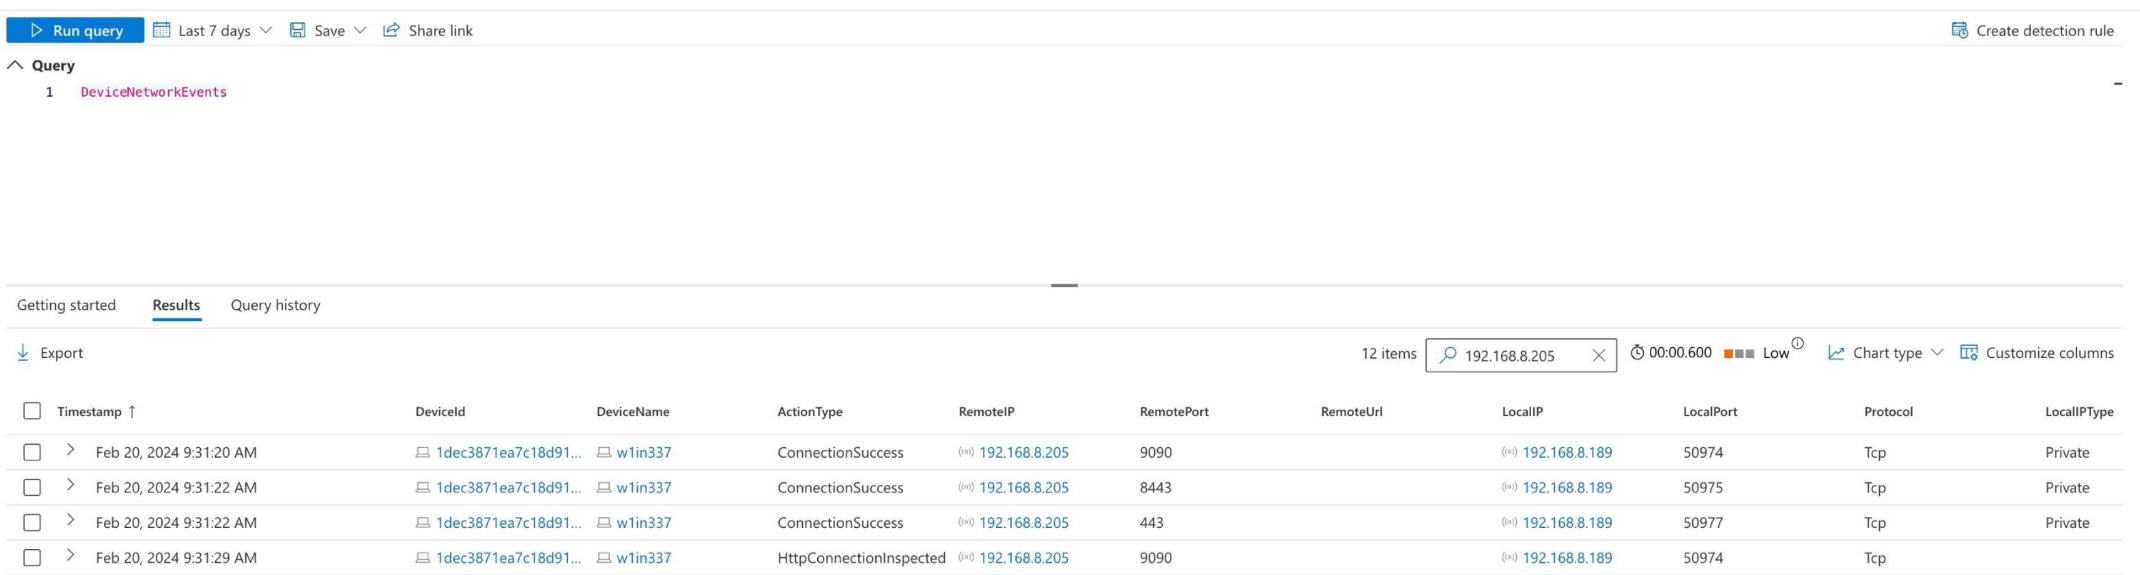Click the Run query button
The width and height of the screenshot is (2140, 575).
pos(75,30)
